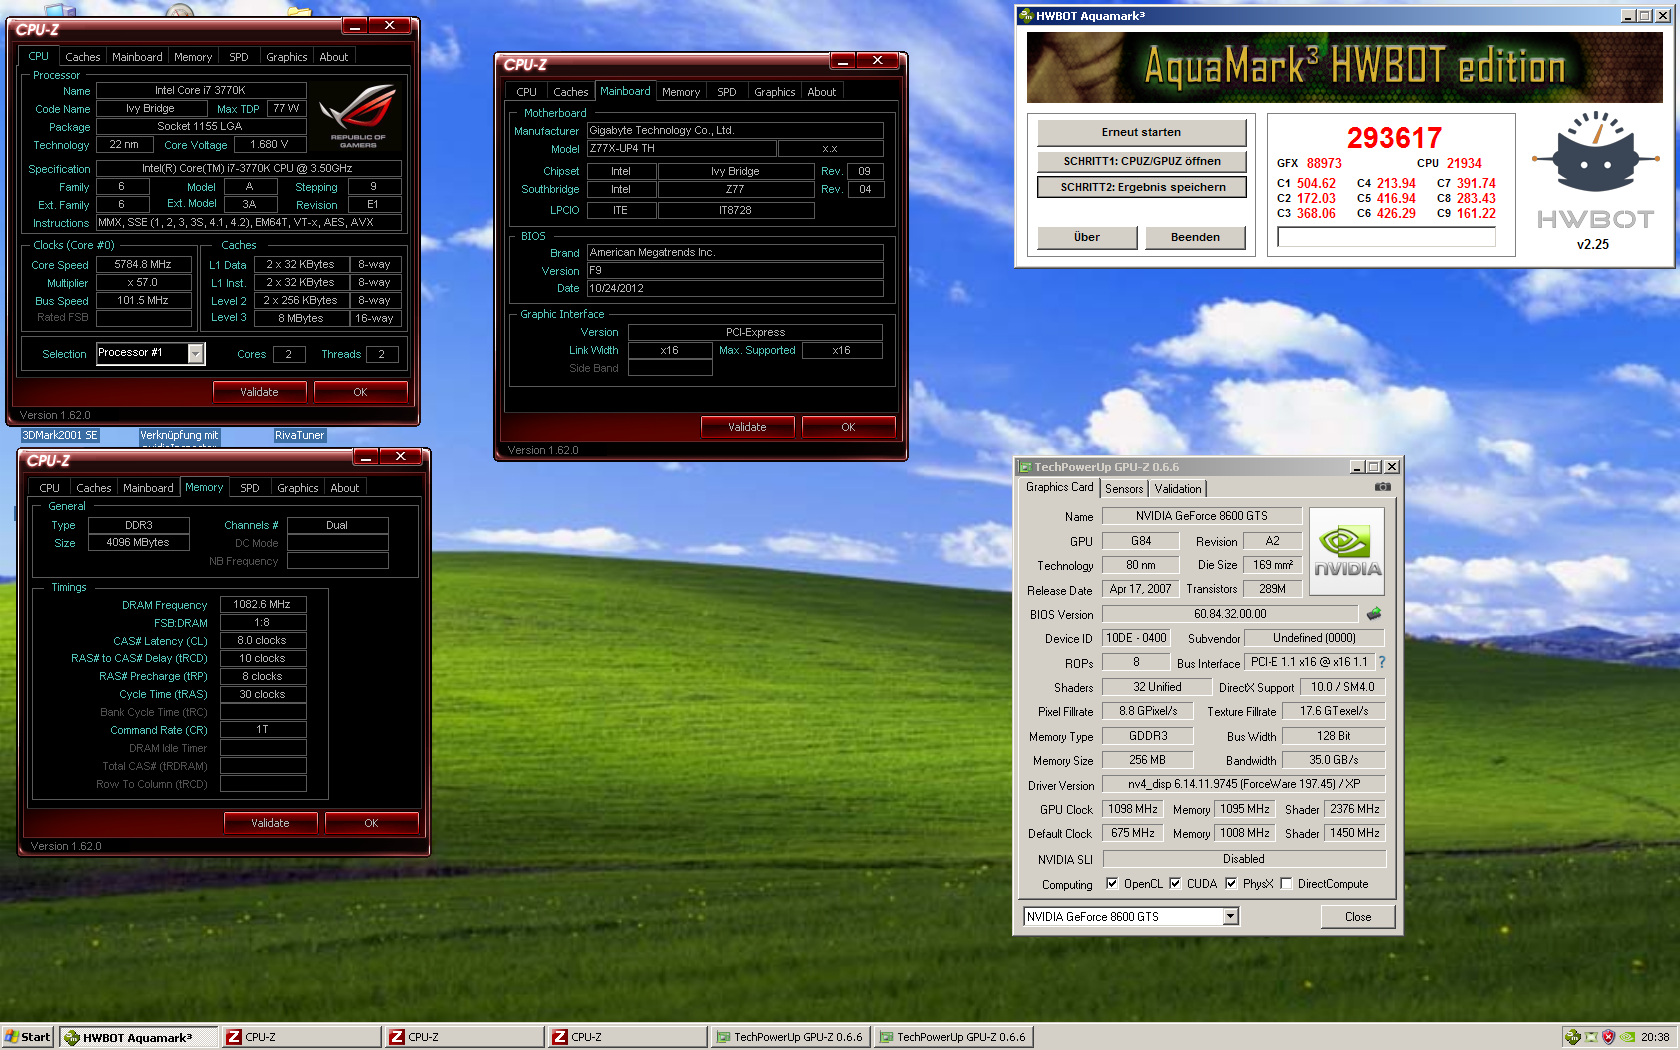Click the HWBOT Aquamark title bar icon
Viewport: 1680px width, 1050px height.
1026,15
